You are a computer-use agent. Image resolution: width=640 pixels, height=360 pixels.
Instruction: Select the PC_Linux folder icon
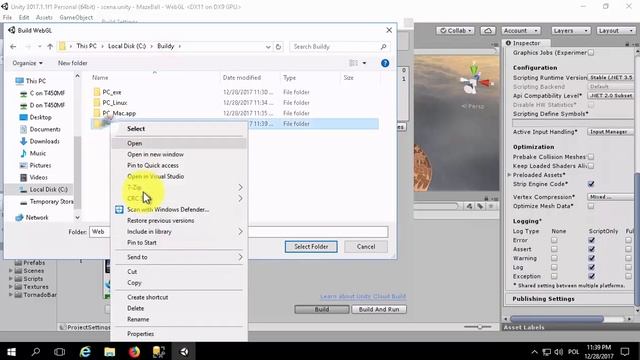tap(97, 102)
